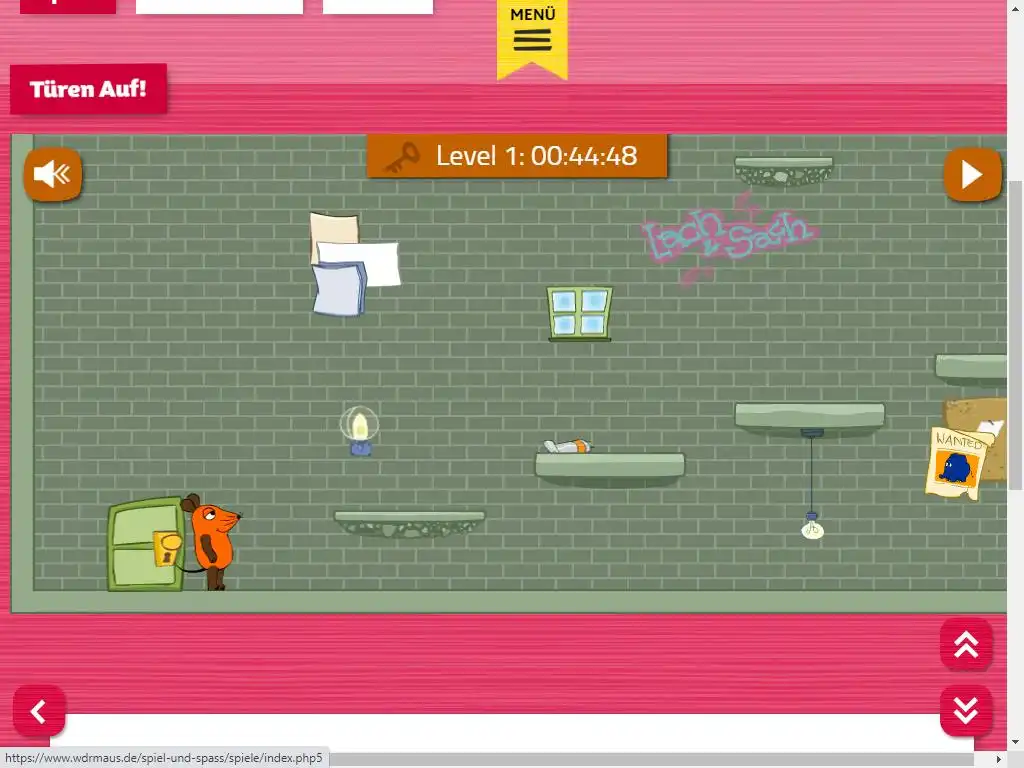Screen dimensions: 1024x768
Task: Click the vertical page scrollbar
Action: coord(1016,335)
